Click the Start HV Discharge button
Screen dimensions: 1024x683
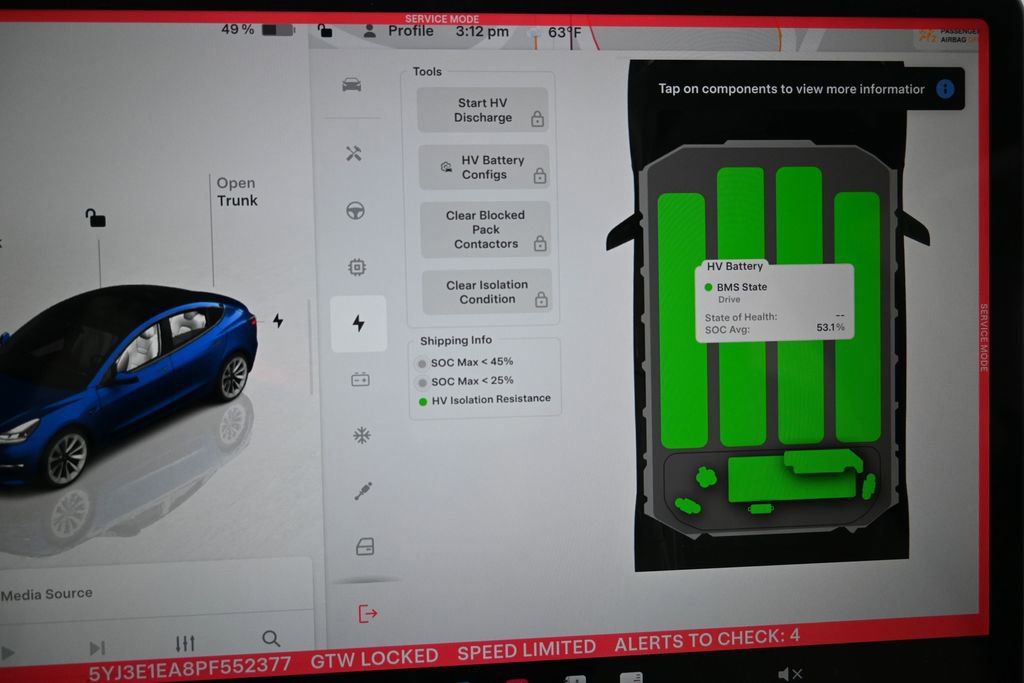(x=483, y=110)
